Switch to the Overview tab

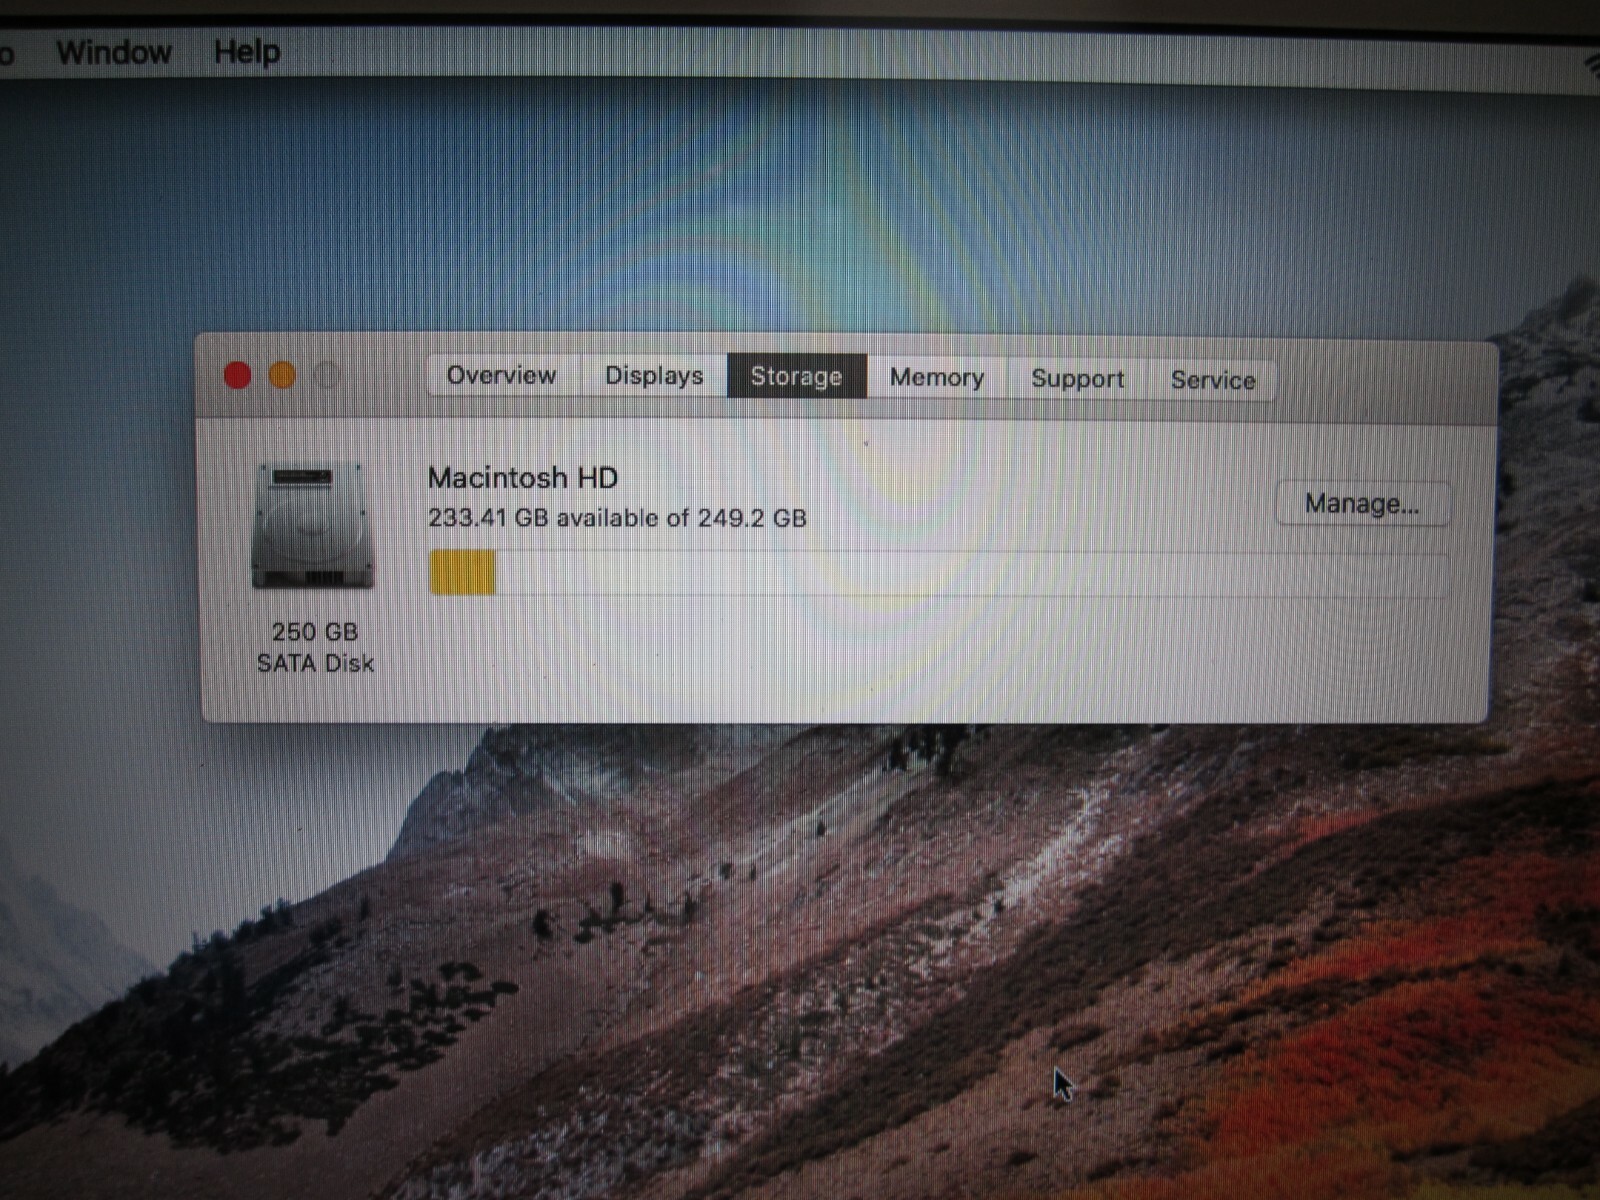pos(502,375)
